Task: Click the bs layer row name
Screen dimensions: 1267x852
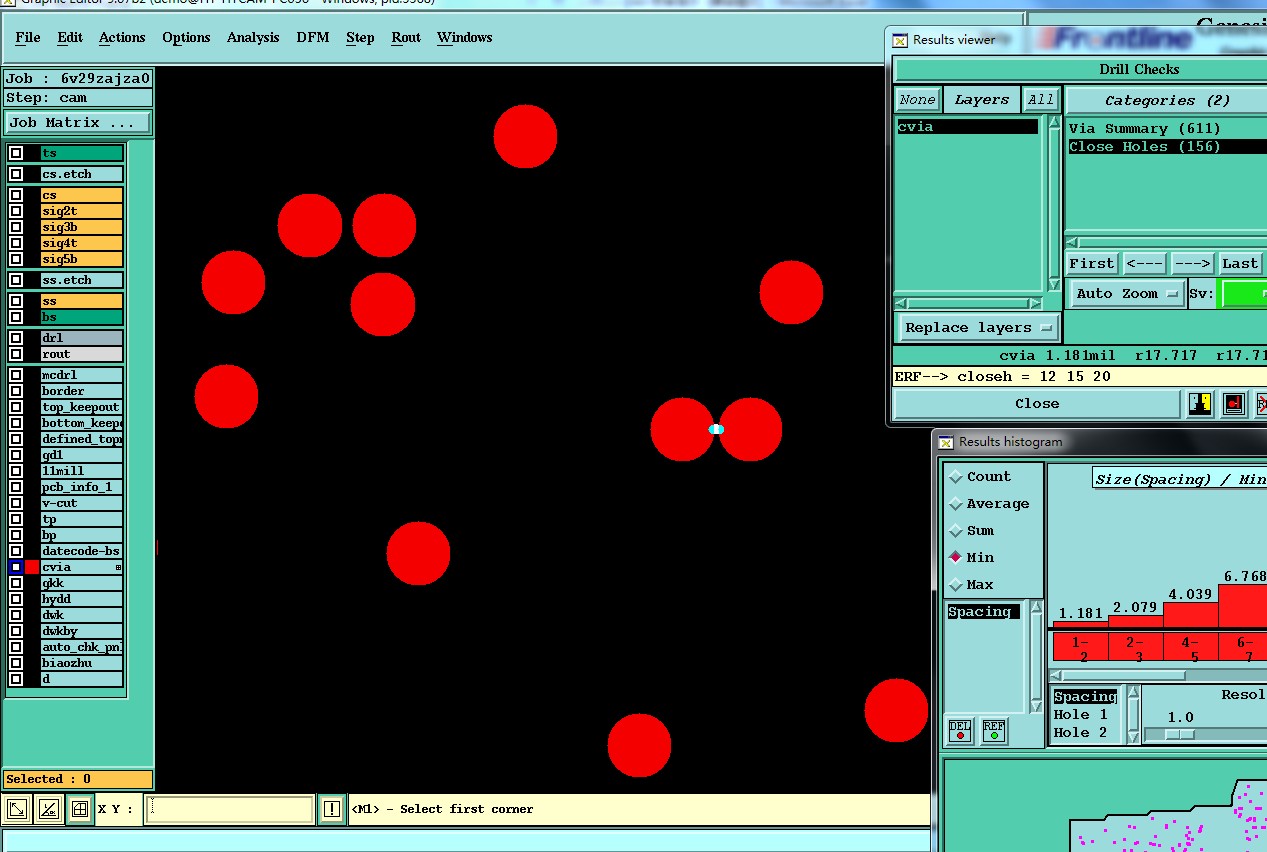Action: click(x=82, y=317)
